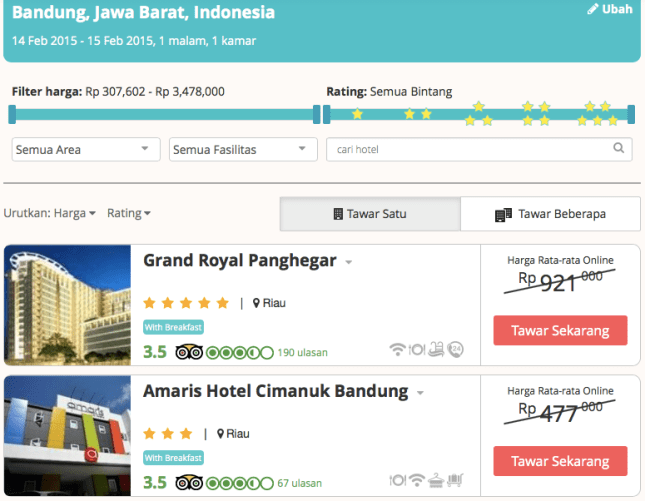Open the Semua Area dropdown
Image resolution: width=645 pixels, height=501 pixels.
point(86,149)
